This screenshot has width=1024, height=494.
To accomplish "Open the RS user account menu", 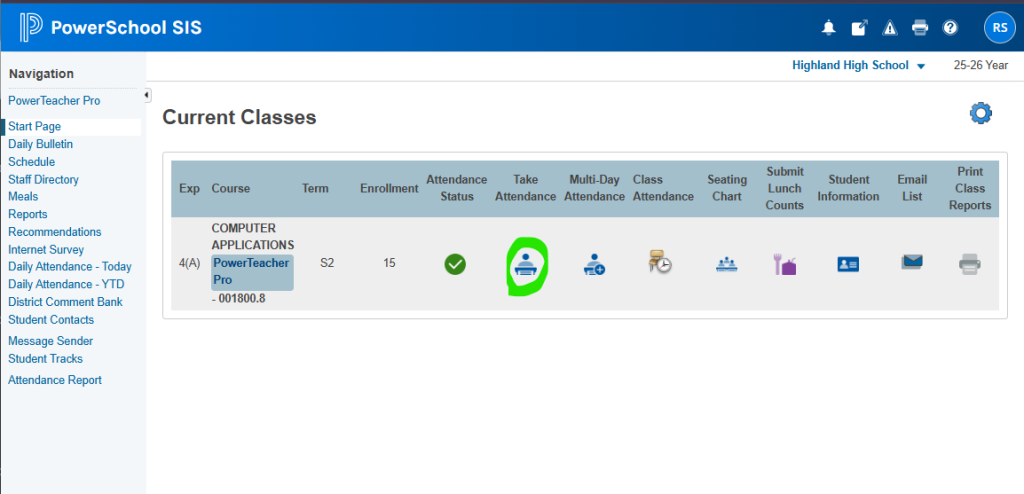I will 999,28.
